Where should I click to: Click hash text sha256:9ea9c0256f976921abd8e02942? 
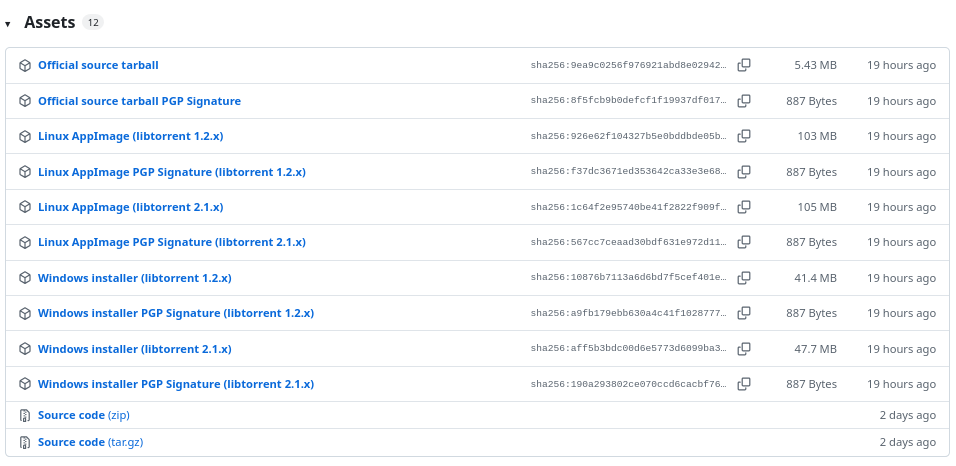[629, 65]
